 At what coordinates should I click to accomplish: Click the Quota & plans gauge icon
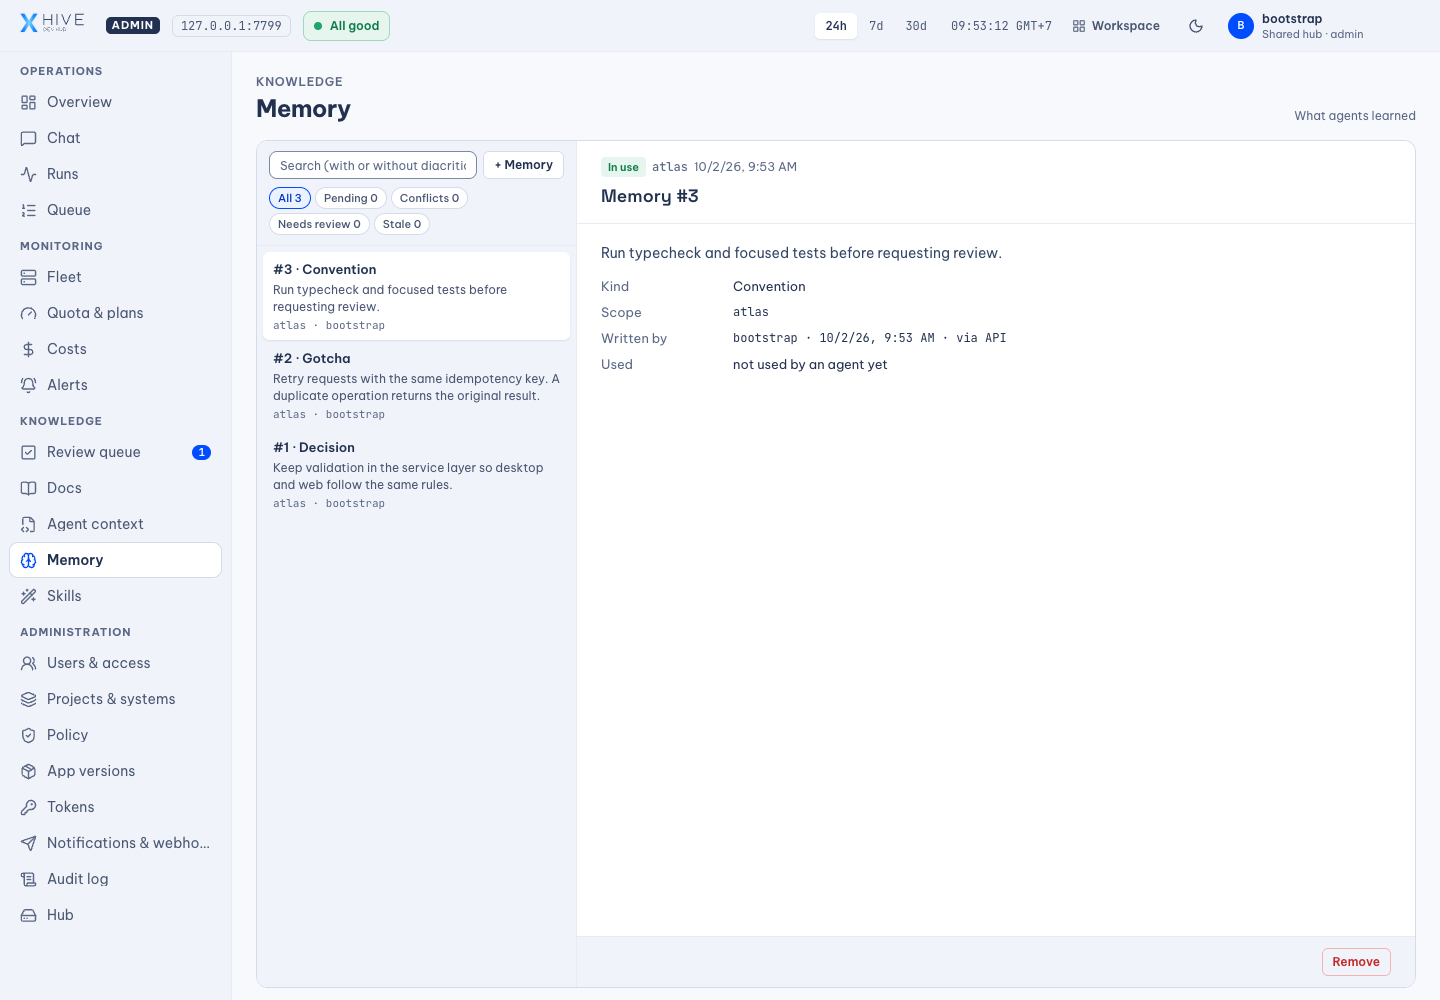coord(29,313)
